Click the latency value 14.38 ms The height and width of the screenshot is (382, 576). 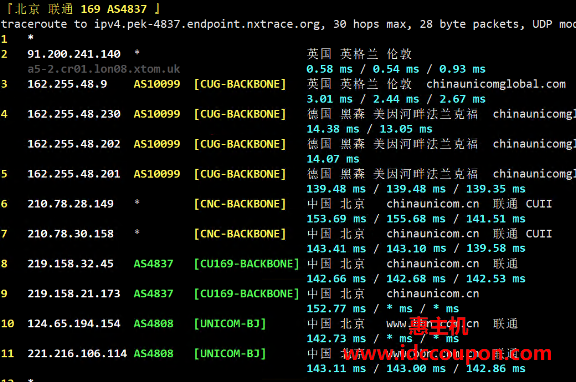333,129
